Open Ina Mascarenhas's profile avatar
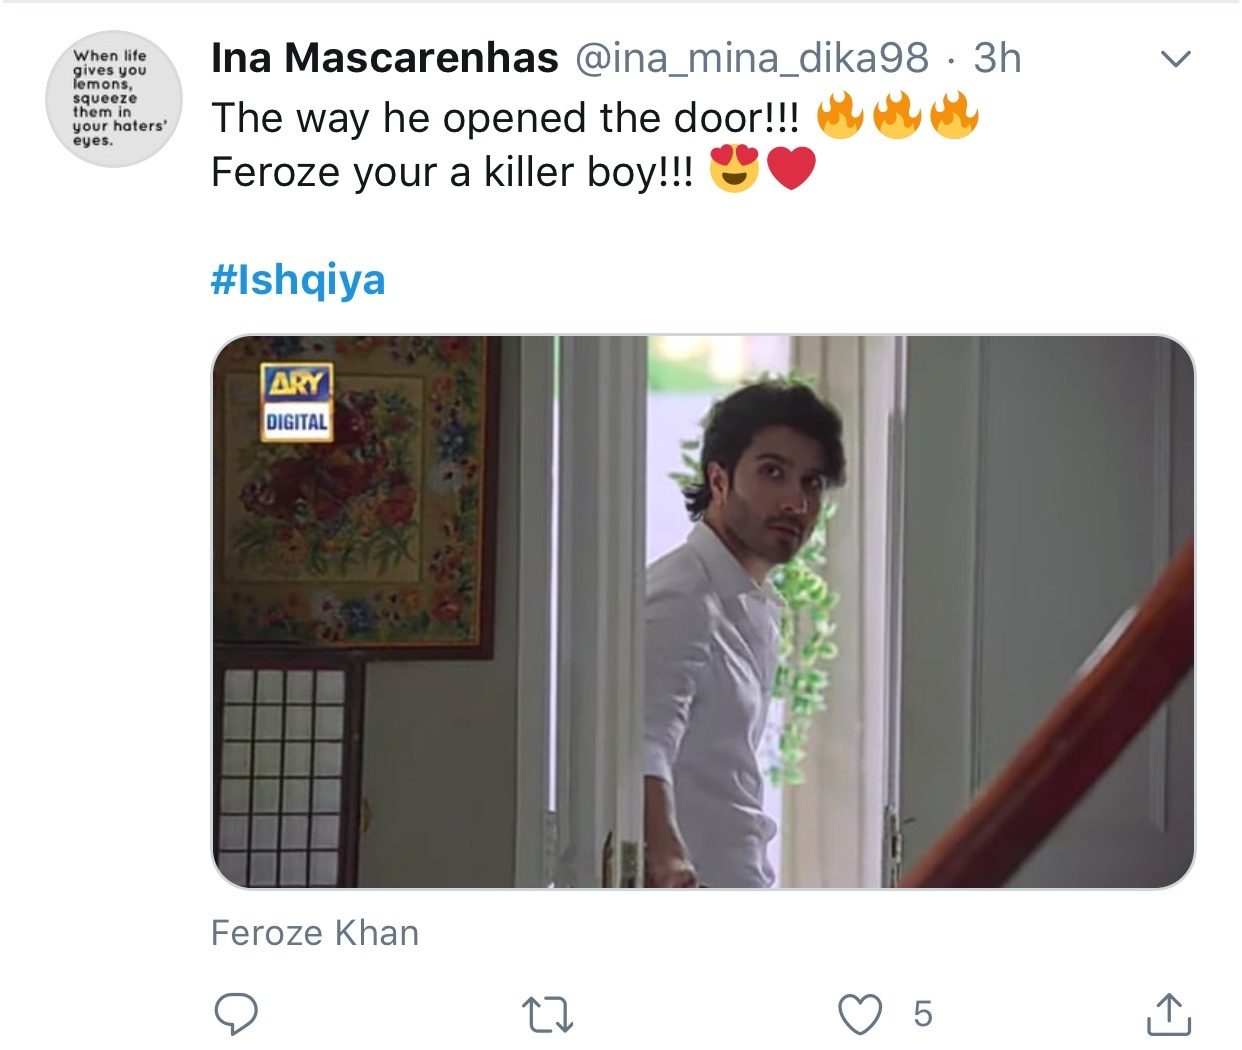Screen dimensions: 1242x1050 pos(114,99)
